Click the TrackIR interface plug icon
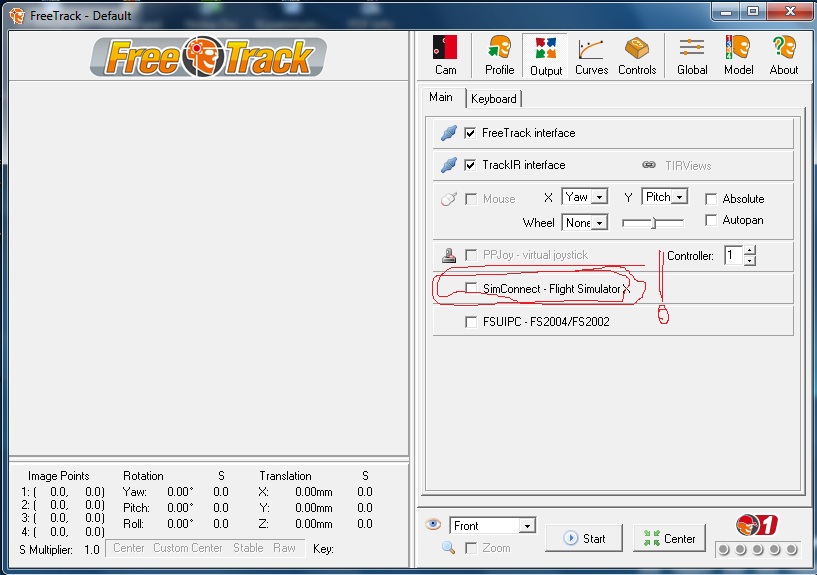The width and height of the screenshot is (817, 575). tap(449, 166)
